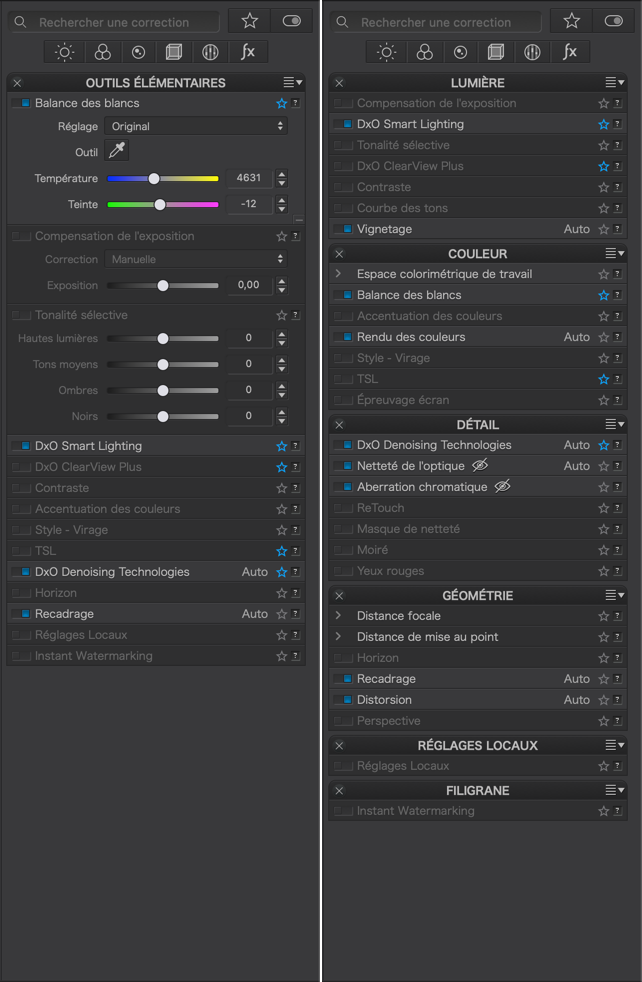Toggle visibility eye for Aberration chromatique
Image resolution: width=642 pixels, height=982 pixels.
tap(502, 487)
